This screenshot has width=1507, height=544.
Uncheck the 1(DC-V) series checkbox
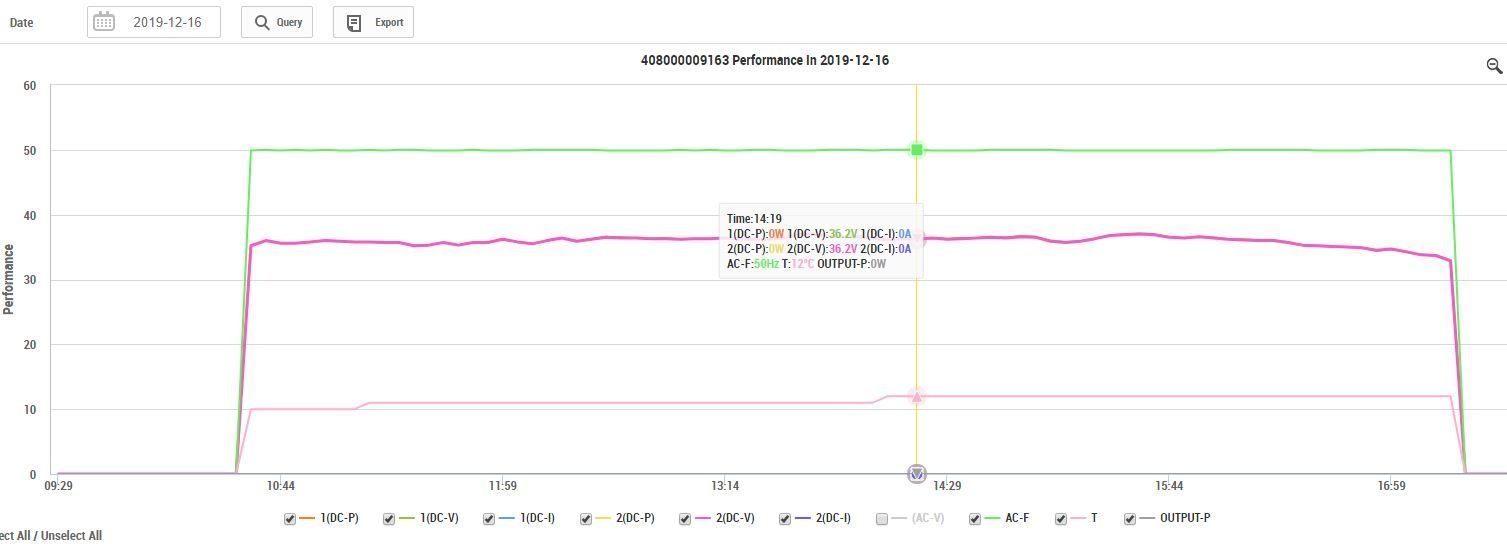(389, 519)
